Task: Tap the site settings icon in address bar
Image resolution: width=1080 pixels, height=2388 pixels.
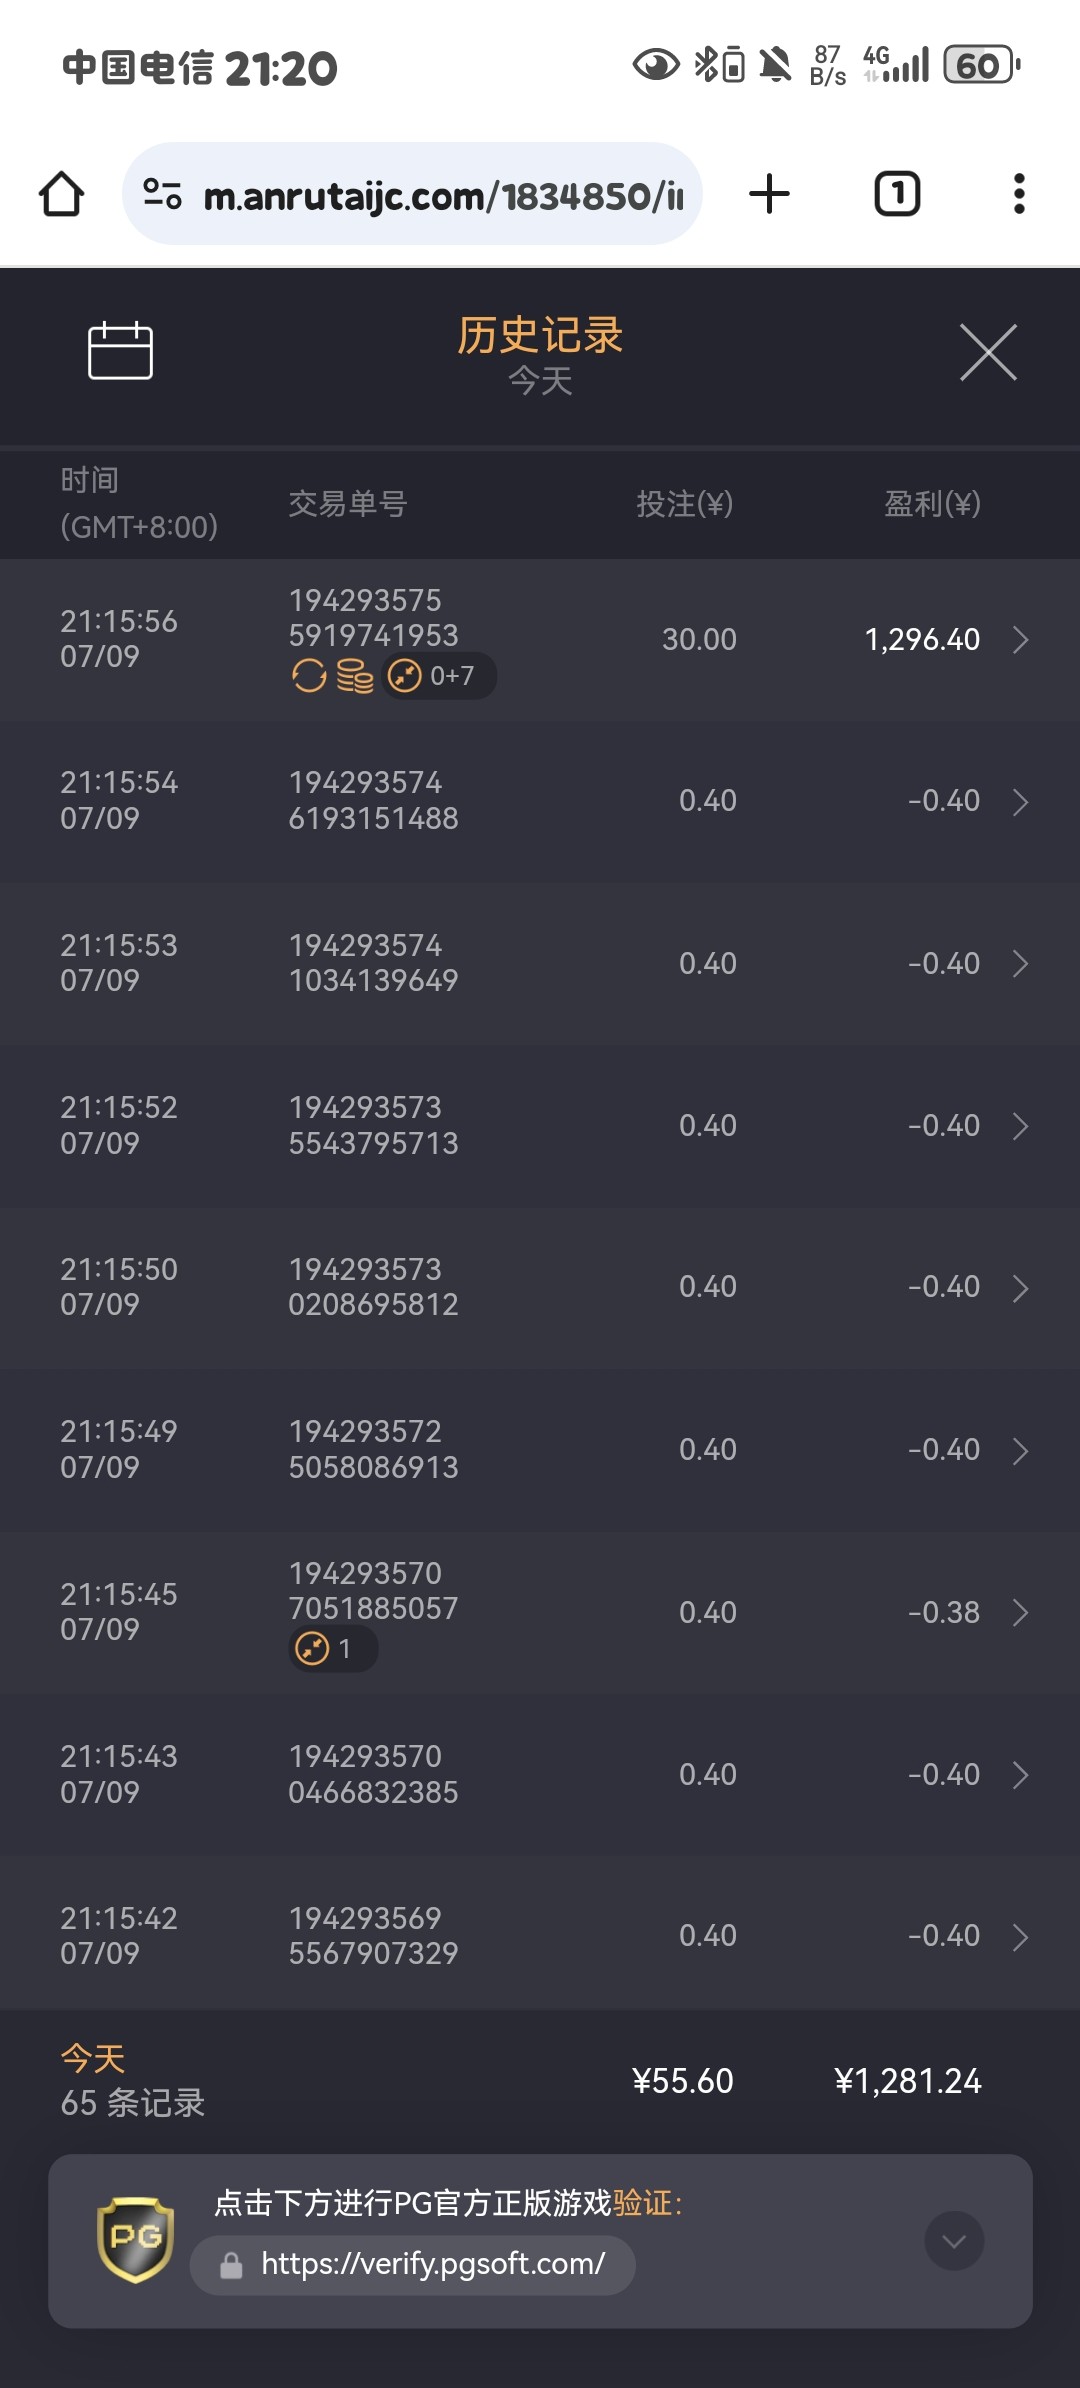Action: [162, 194]
